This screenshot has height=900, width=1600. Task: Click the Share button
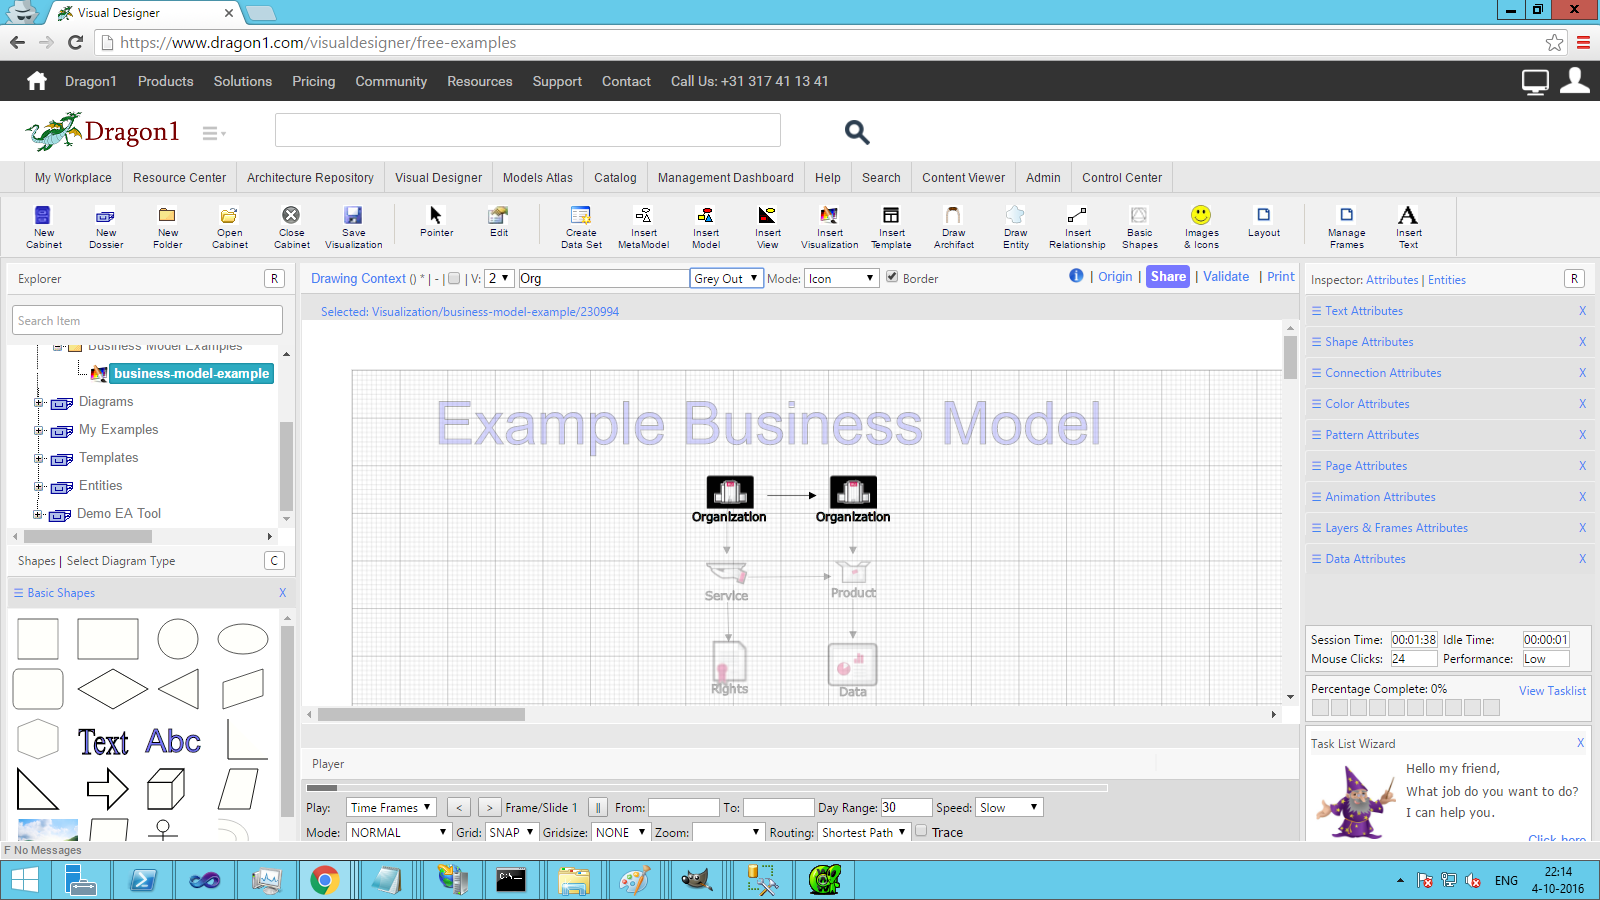1168,277
